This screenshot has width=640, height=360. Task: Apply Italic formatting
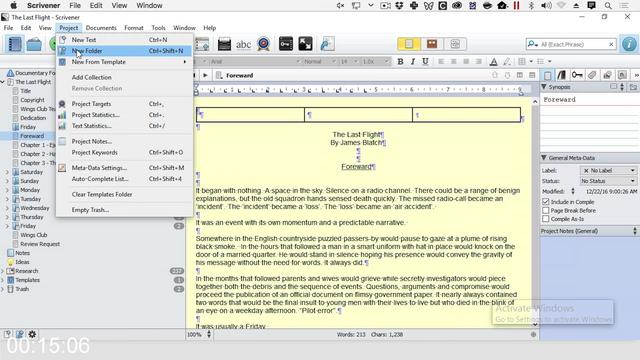click(413, 61)
